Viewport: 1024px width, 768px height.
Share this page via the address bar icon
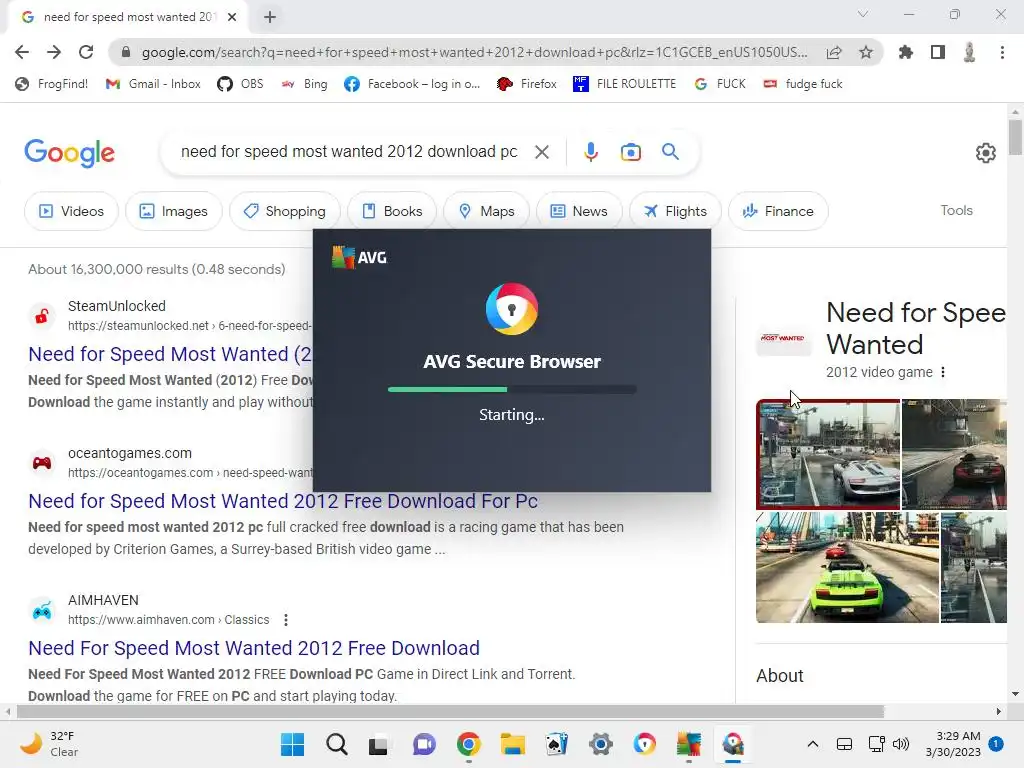pyautogui.click(x=834, y=52)
